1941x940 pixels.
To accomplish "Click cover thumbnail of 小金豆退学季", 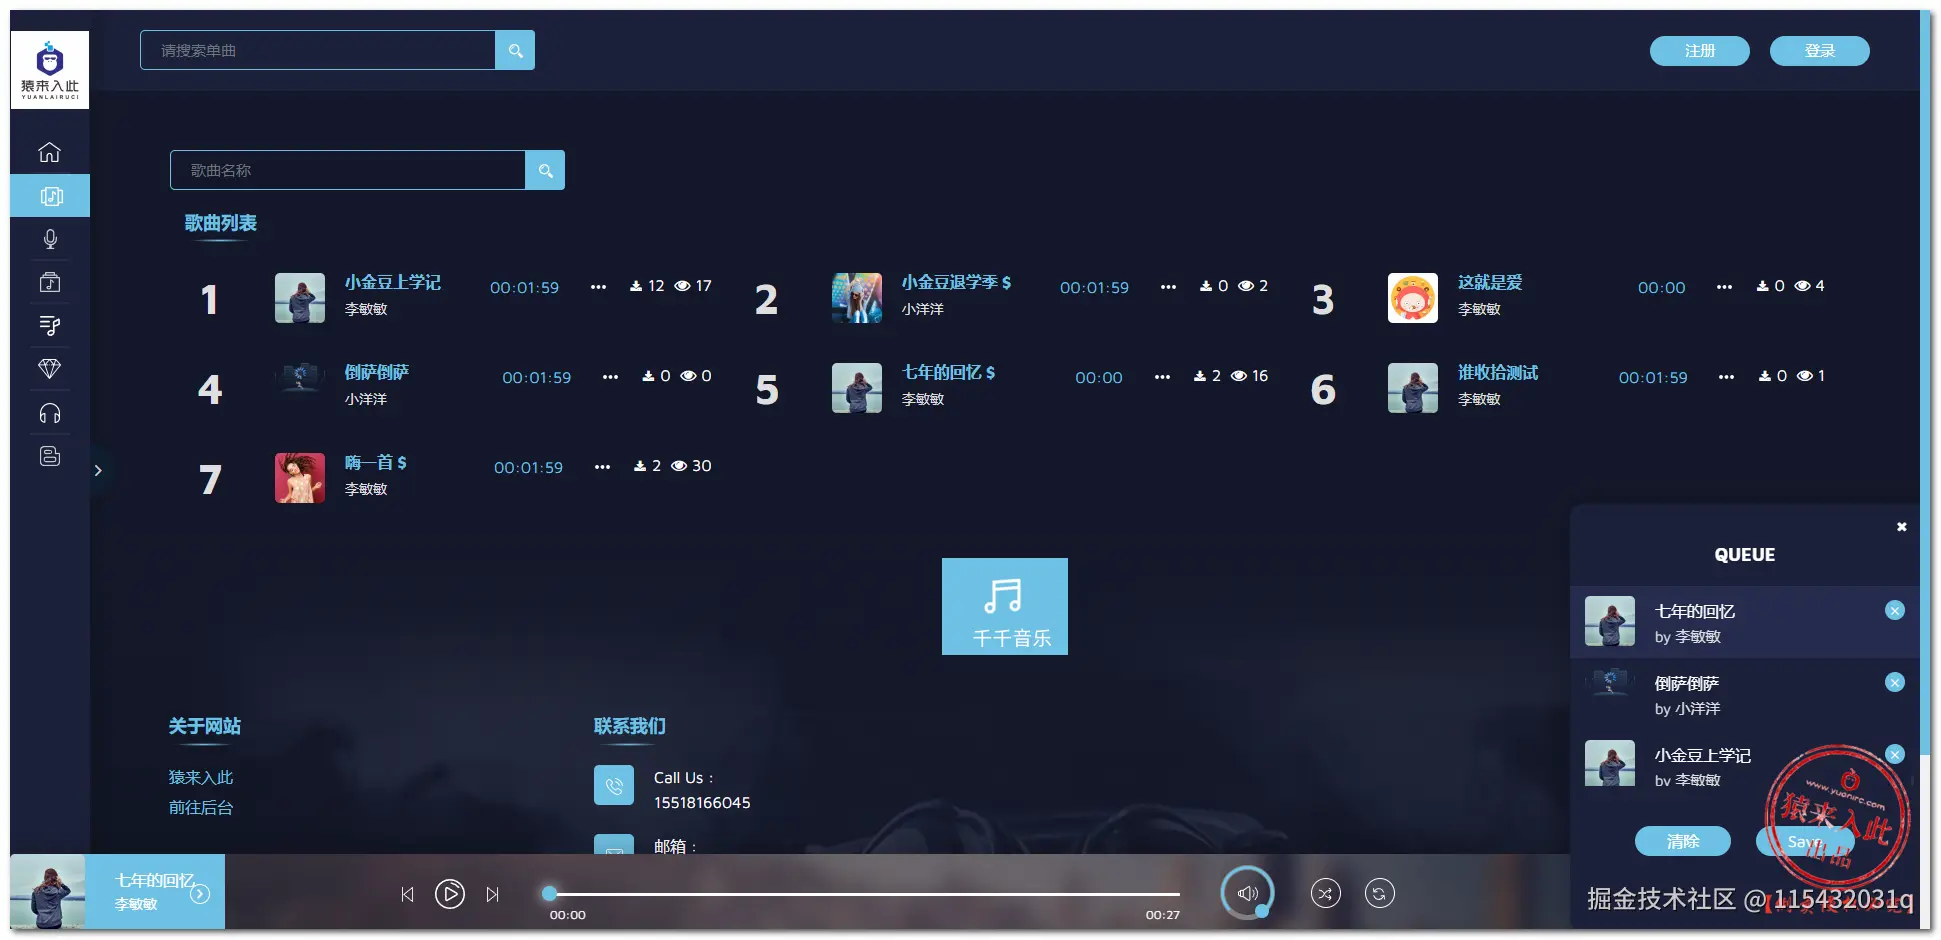I will coord(857,298).
